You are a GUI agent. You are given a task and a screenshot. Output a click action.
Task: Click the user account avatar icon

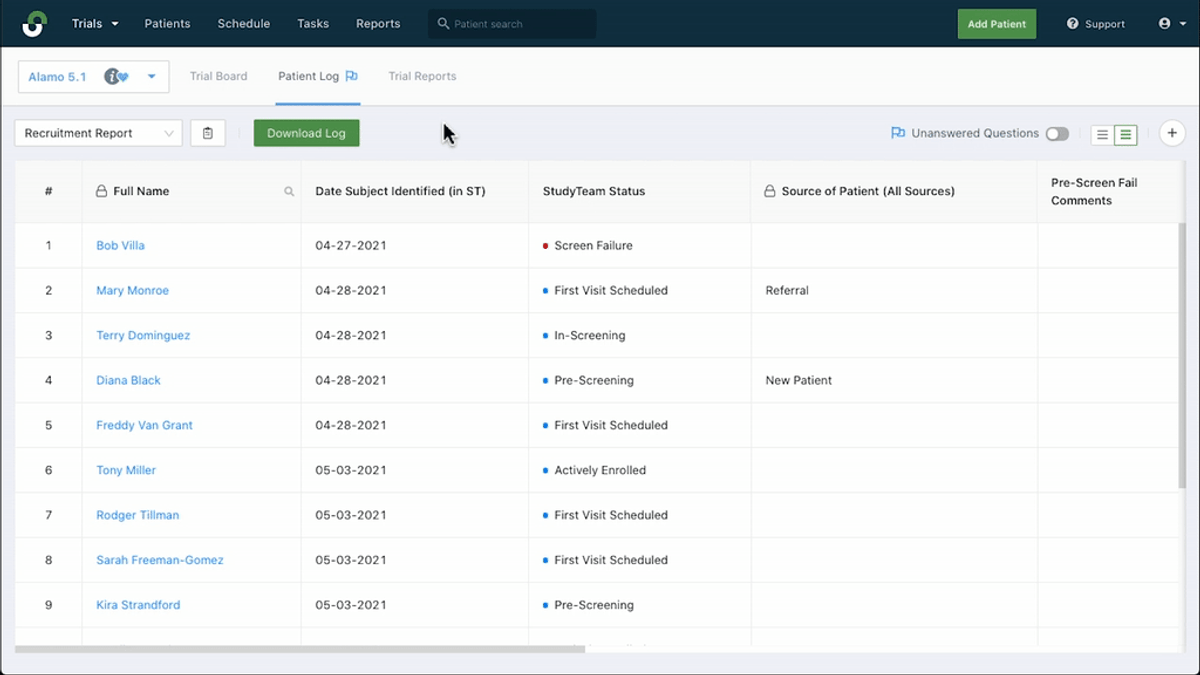tap(1164, 23)
